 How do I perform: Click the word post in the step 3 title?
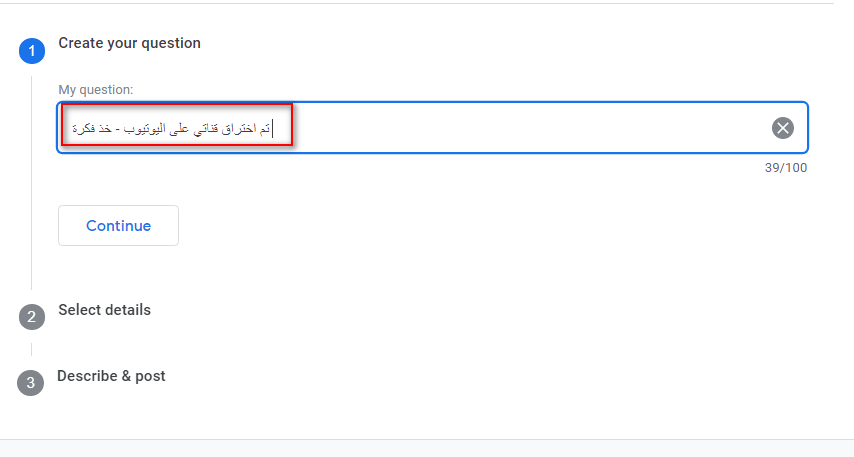pos(150,376)
